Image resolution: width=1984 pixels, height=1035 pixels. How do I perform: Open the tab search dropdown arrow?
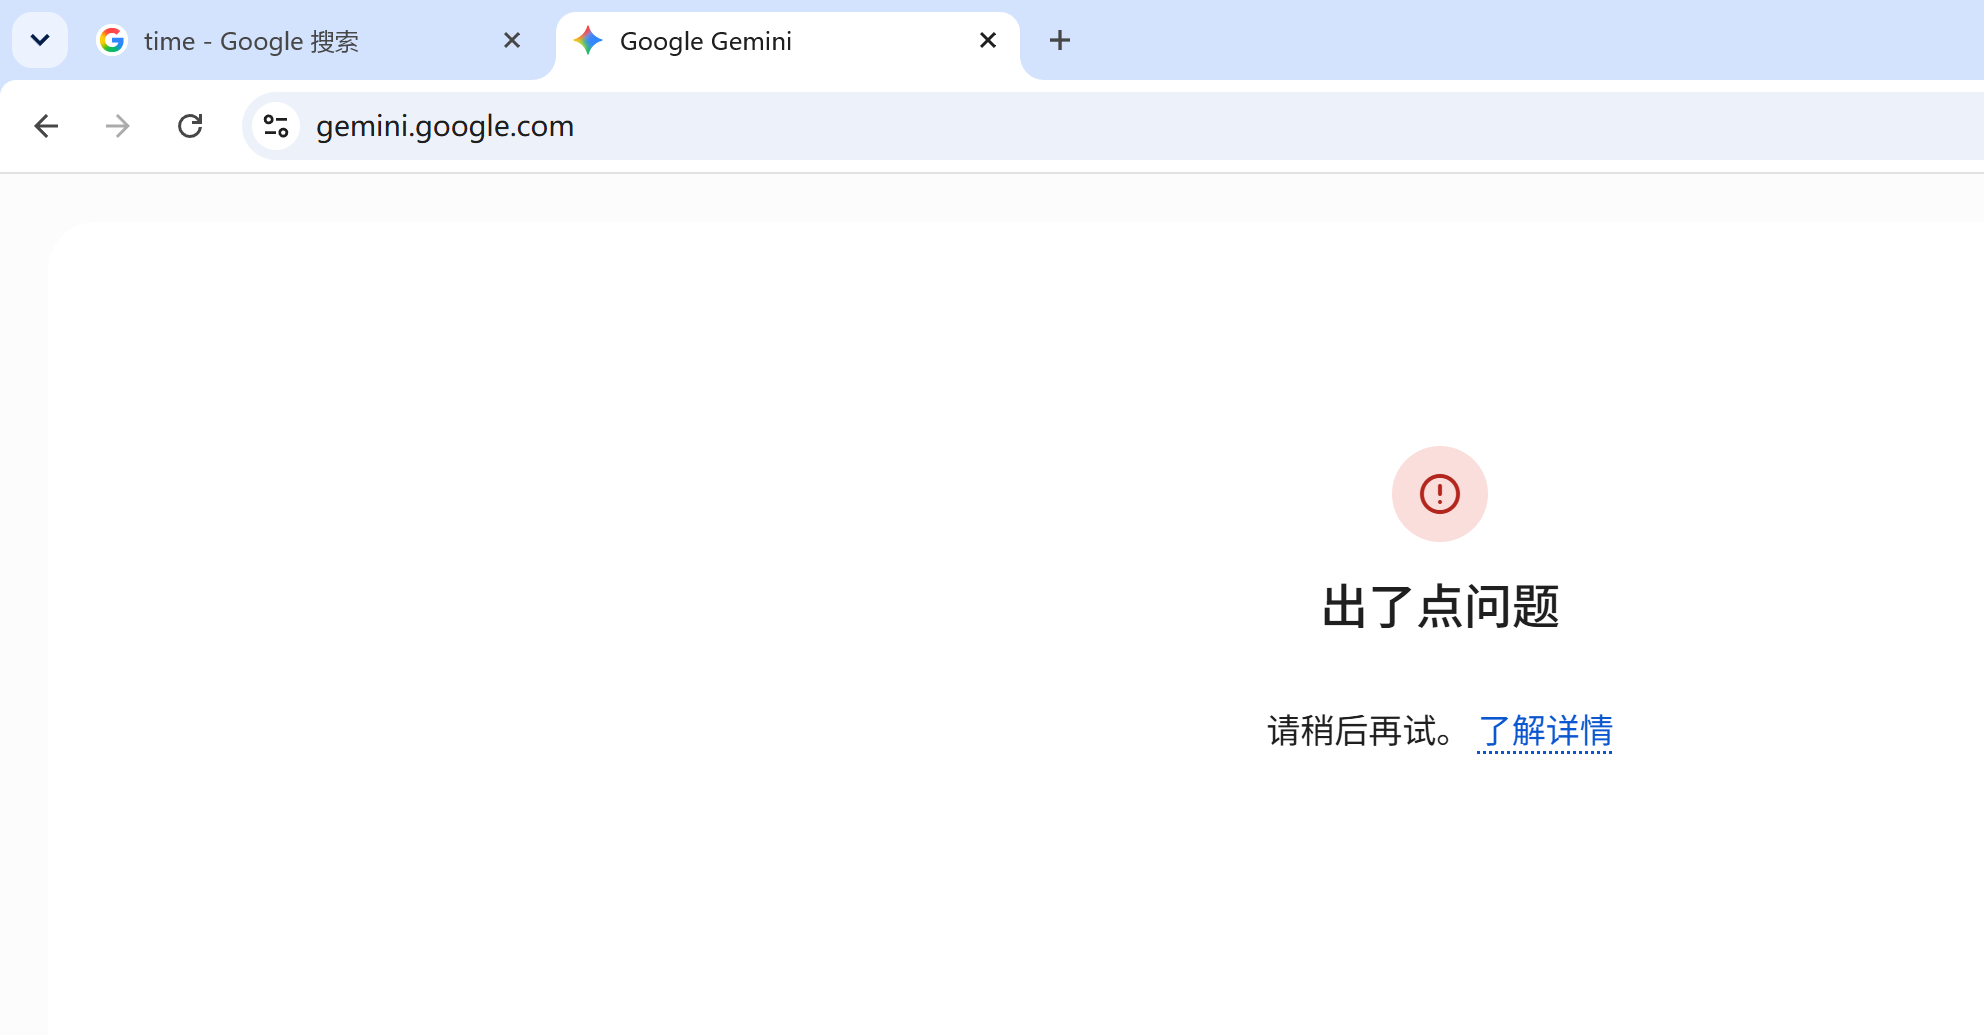click(40, 40)
